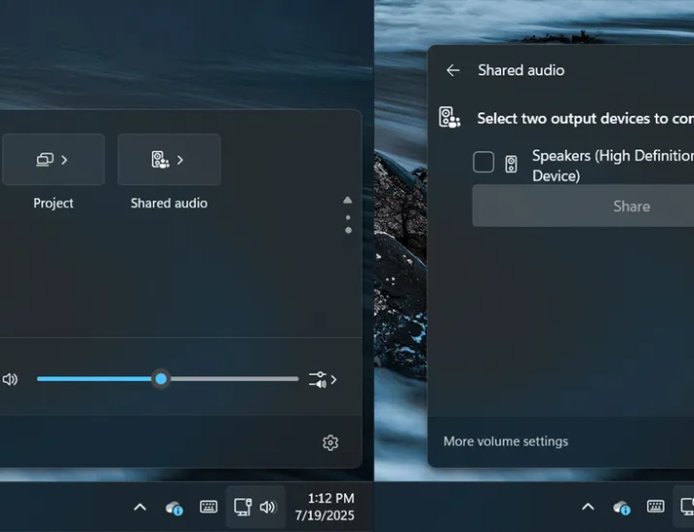The height and width of the screenshot is (532, 694).
Task: Expand sound output list next to slider
Action: point(322,380)
